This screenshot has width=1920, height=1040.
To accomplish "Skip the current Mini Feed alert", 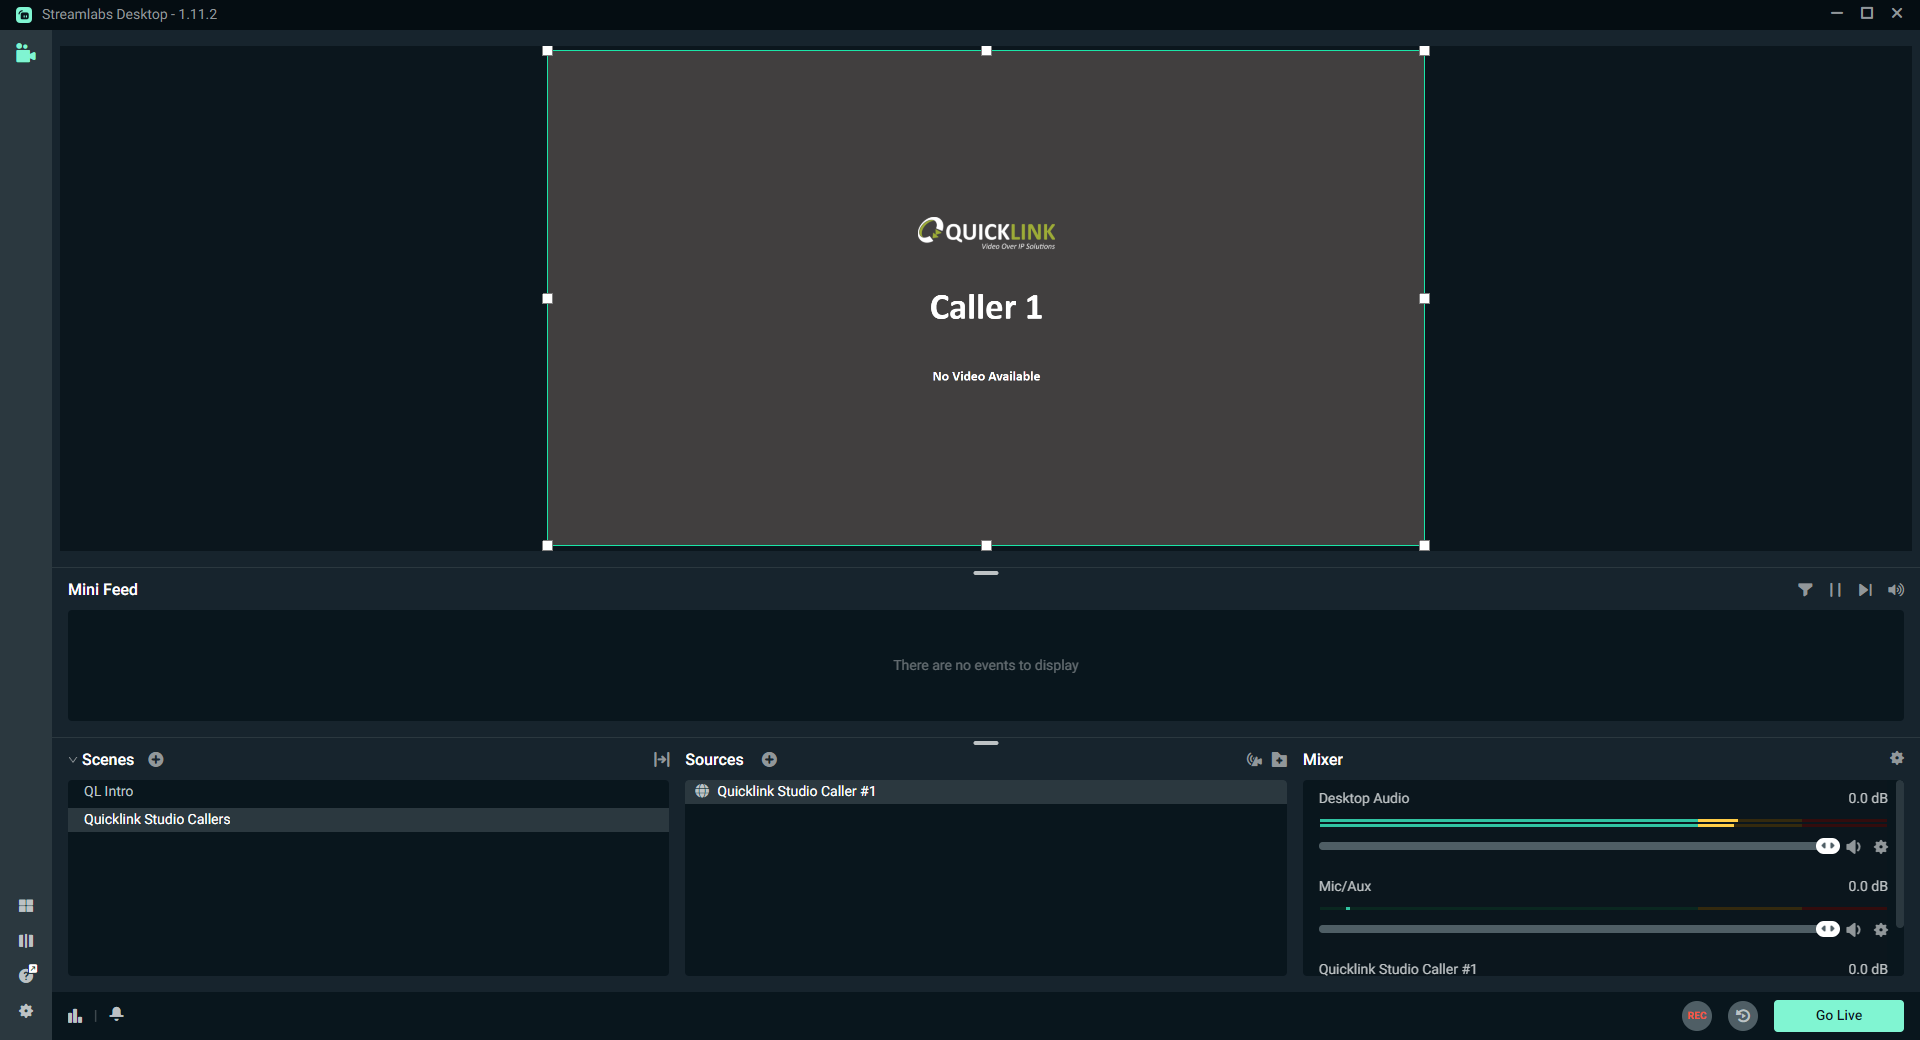I will click(x=1865, y=590).
